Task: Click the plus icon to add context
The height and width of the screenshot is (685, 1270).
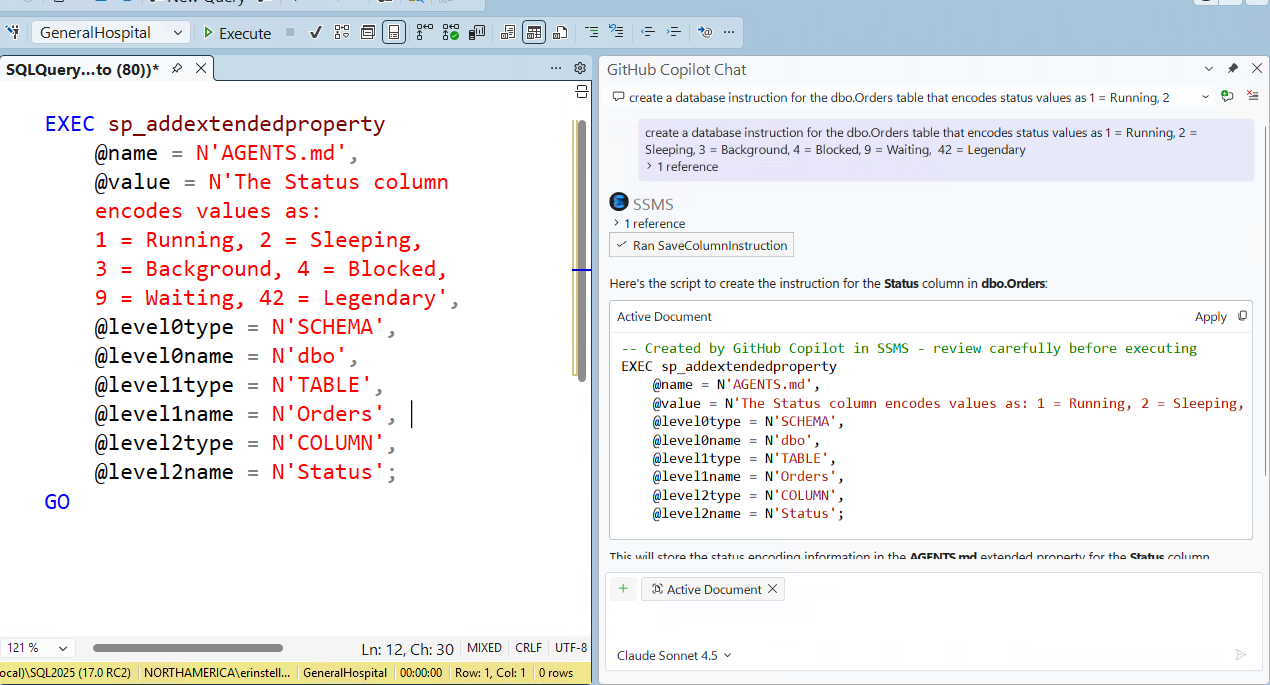Action: coord(623,589)
